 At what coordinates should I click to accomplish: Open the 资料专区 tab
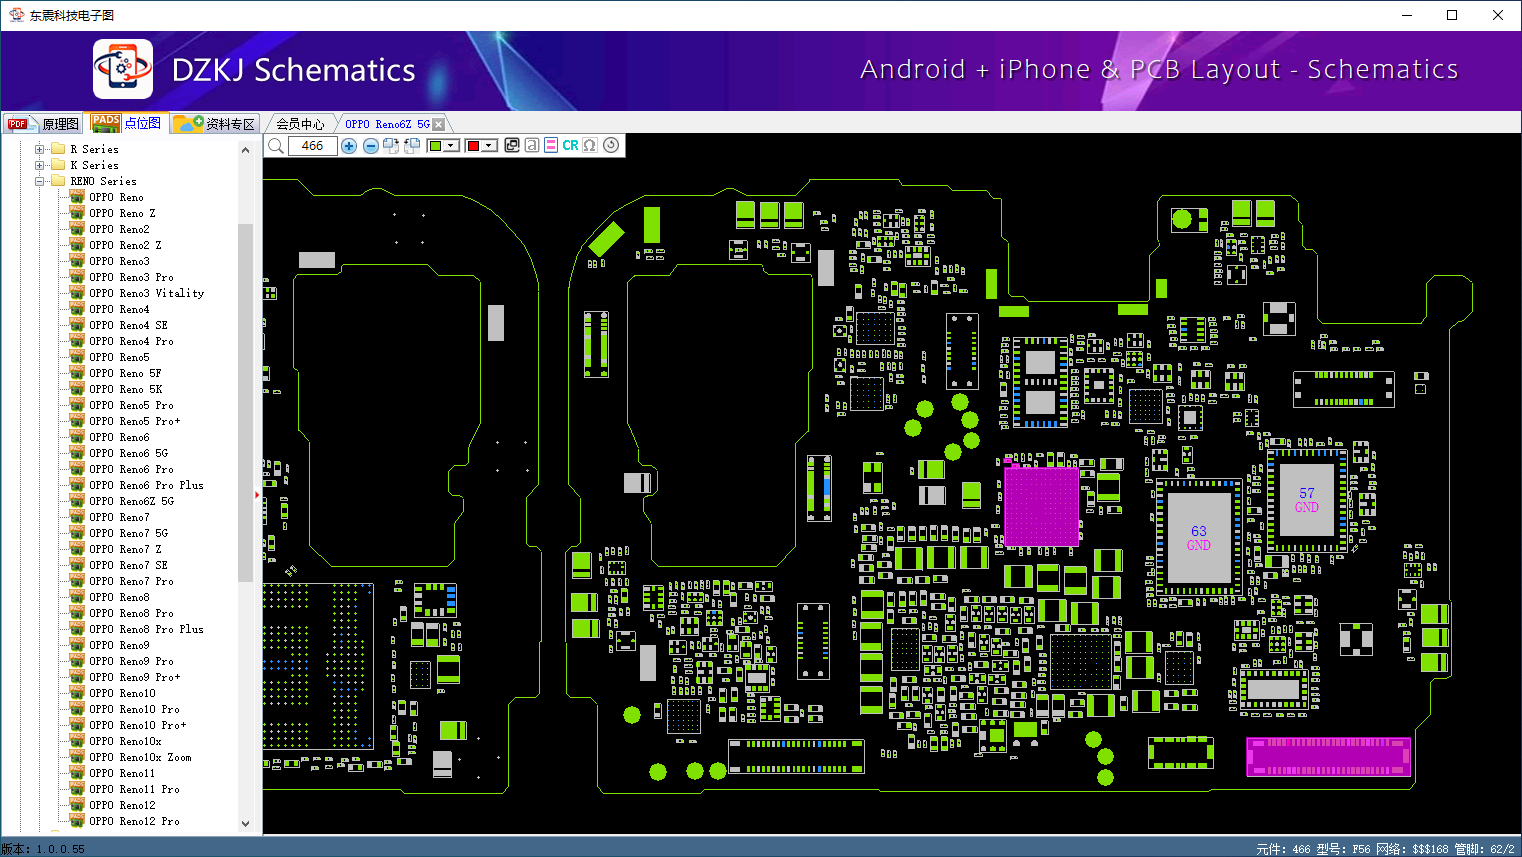tap(215, 123)
